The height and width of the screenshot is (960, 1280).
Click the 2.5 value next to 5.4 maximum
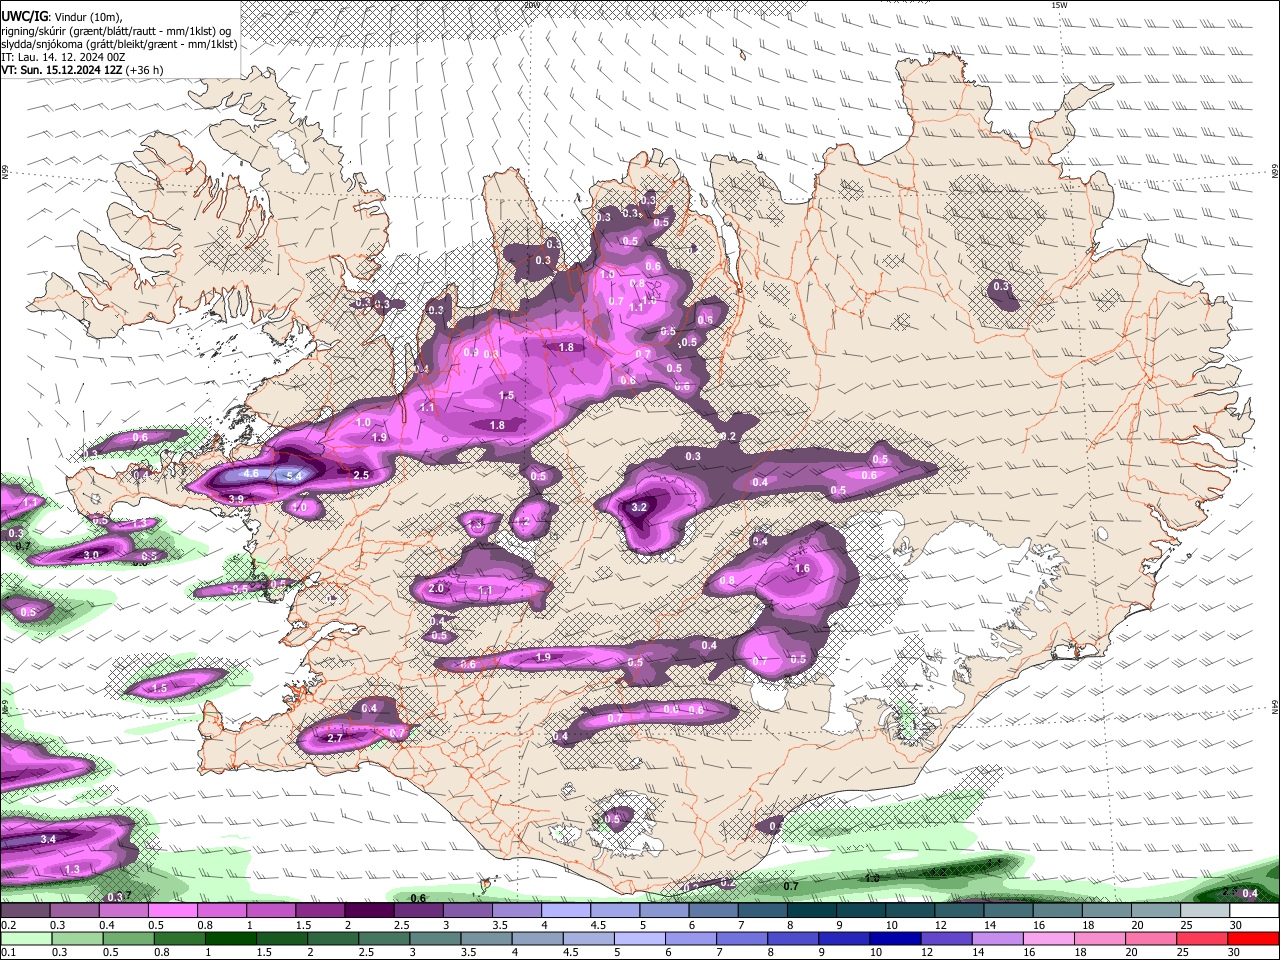click(x=361, y=475)
